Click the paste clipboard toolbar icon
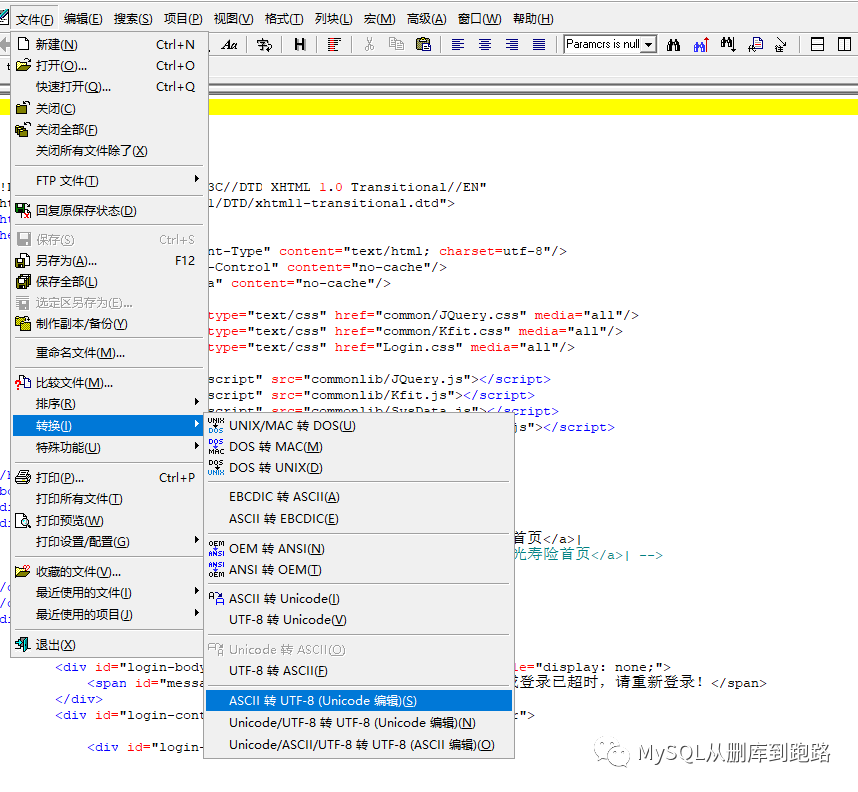This screenshot has height=792, width=858. pyautogui.click(x=423, y=44)
